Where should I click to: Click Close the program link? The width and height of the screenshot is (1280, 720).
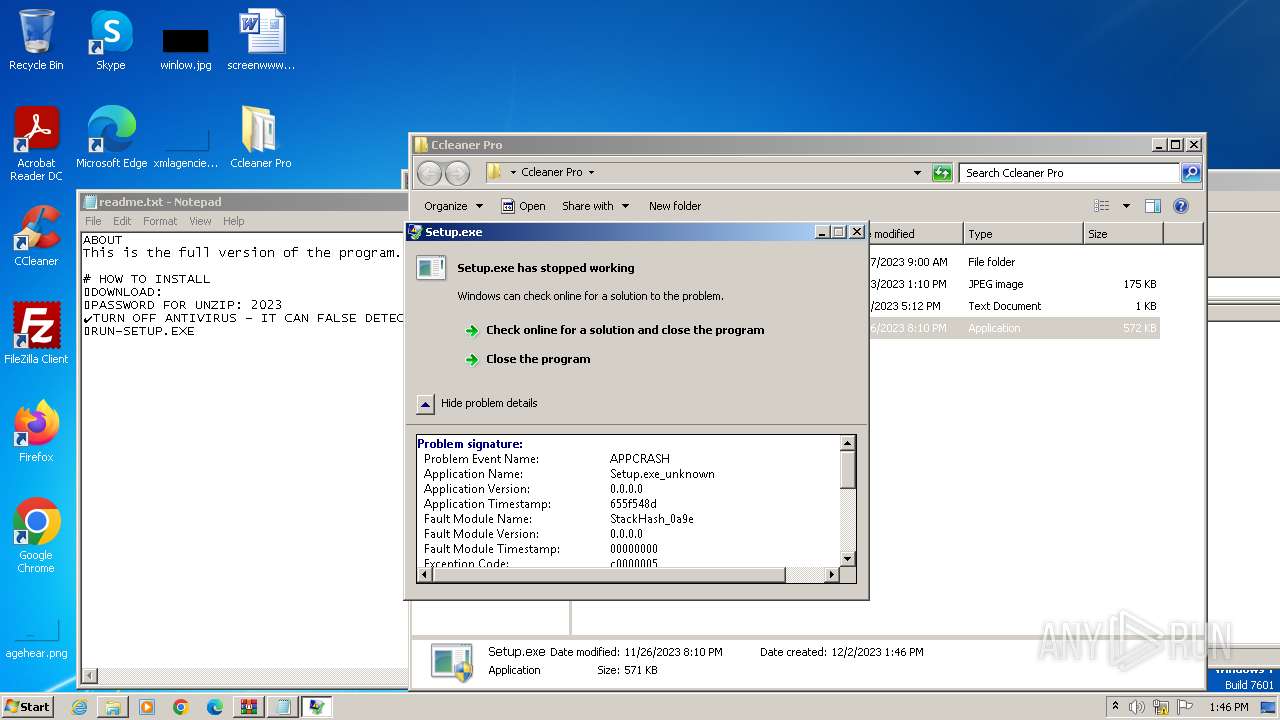point(537,359)
